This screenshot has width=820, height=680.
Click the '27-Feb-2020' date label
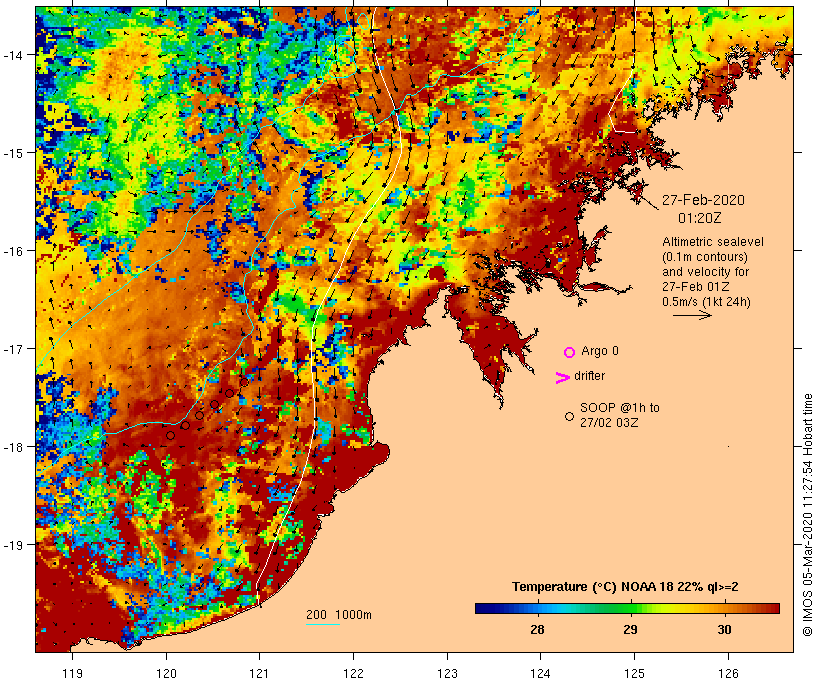click(x=703, y=200)
